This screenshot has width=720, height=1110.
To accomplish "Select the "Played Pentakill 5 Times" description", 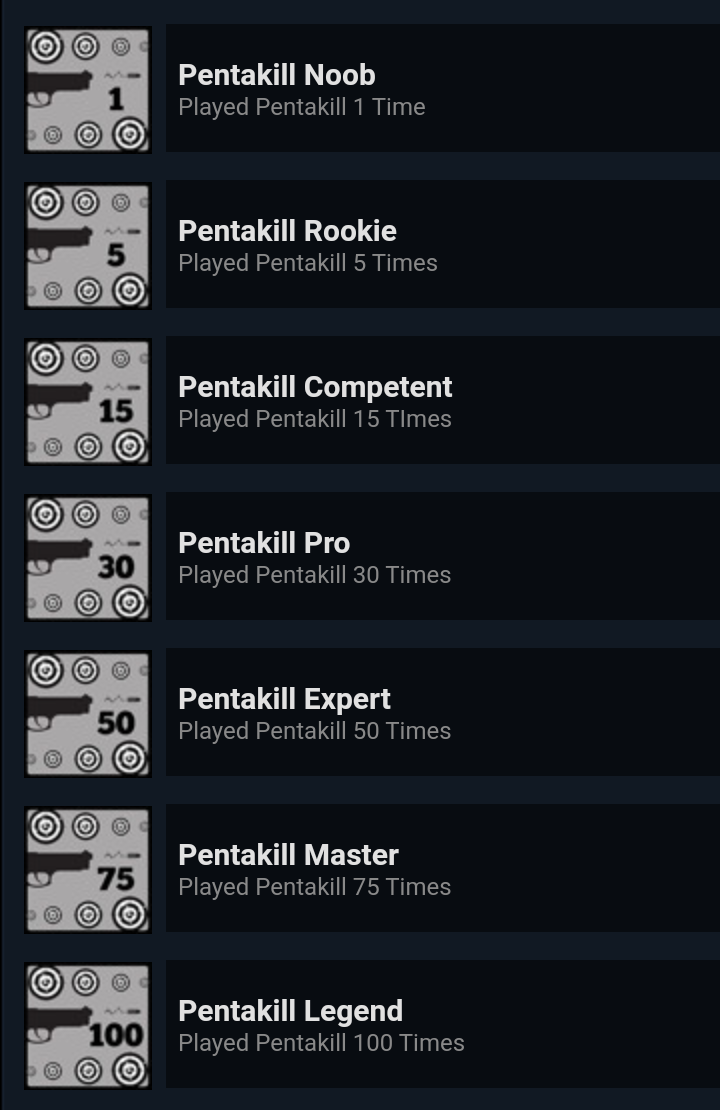I will point(307,263).
